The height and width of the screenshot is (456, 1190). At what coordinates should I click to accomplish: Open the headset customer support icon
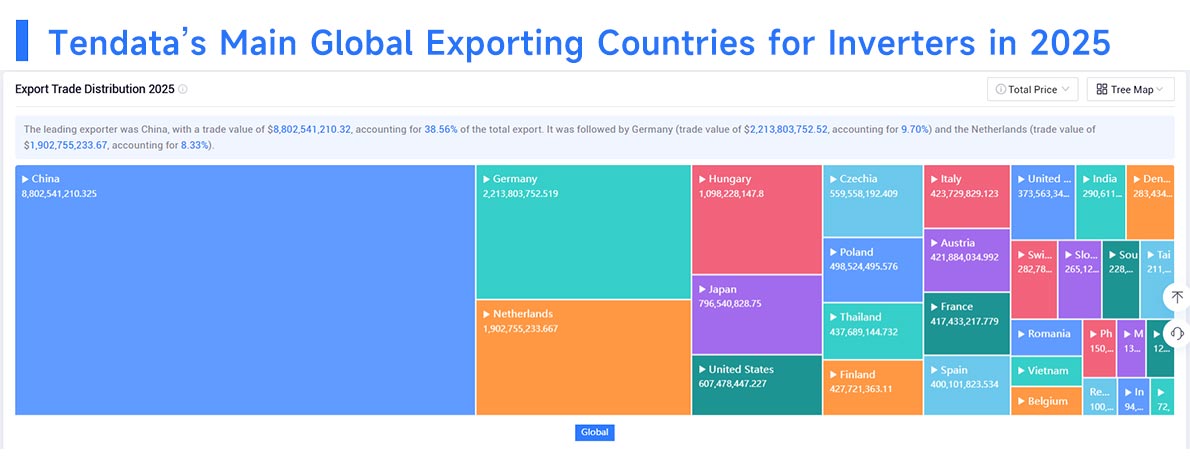pos(1177,333)
